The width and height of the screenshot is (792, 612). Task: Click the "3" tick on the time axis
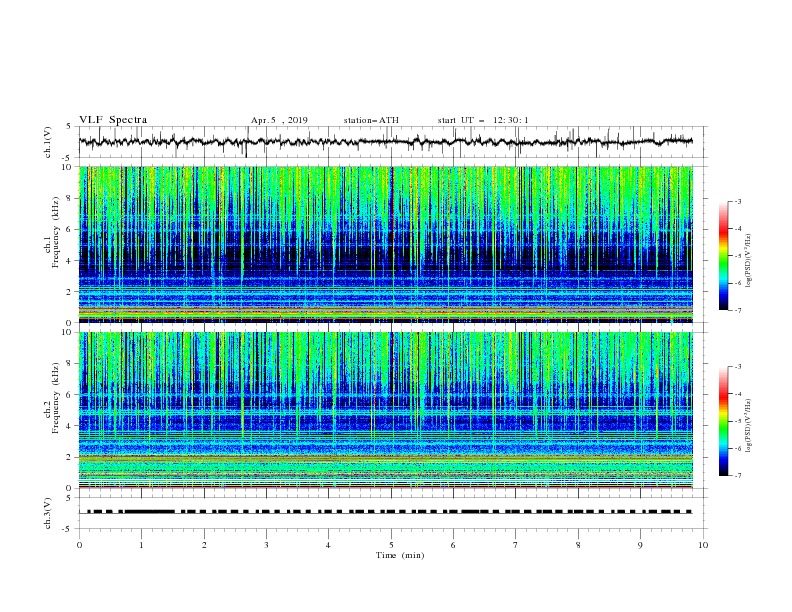pos(266,545)
